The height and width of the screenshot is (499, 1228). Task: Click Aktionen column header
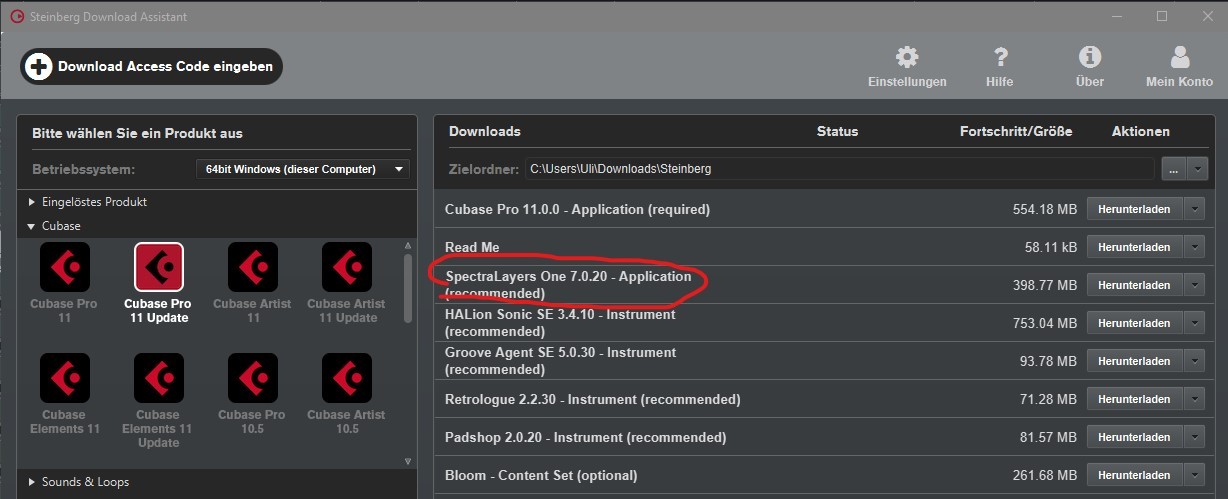click(1140, 131)
